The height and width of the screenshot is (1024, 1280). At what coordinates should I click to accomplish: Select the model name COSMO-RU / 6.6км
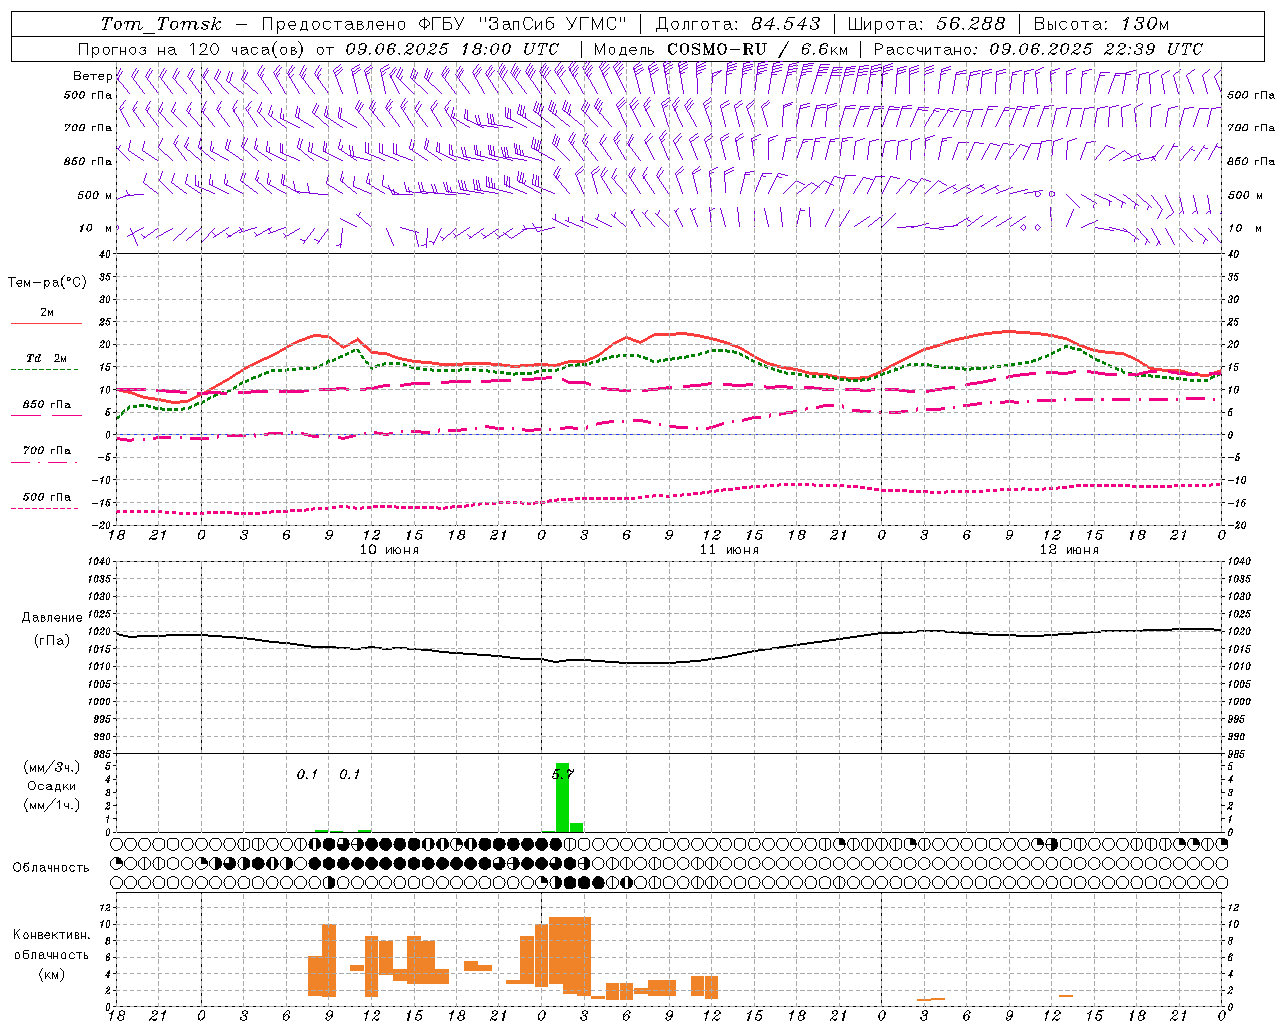[757, 49]
